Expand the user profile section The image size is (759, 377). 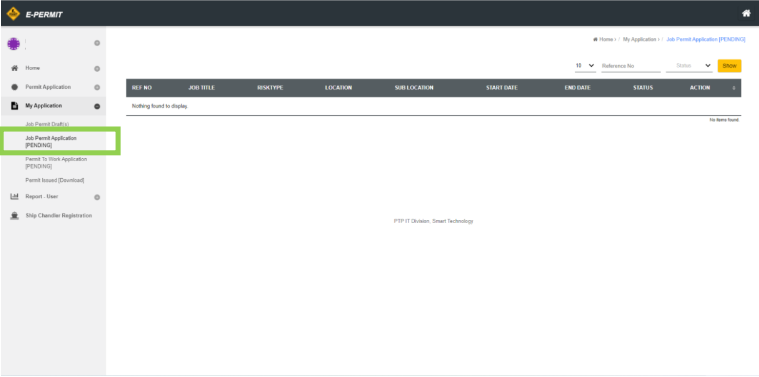click(97, 43)
